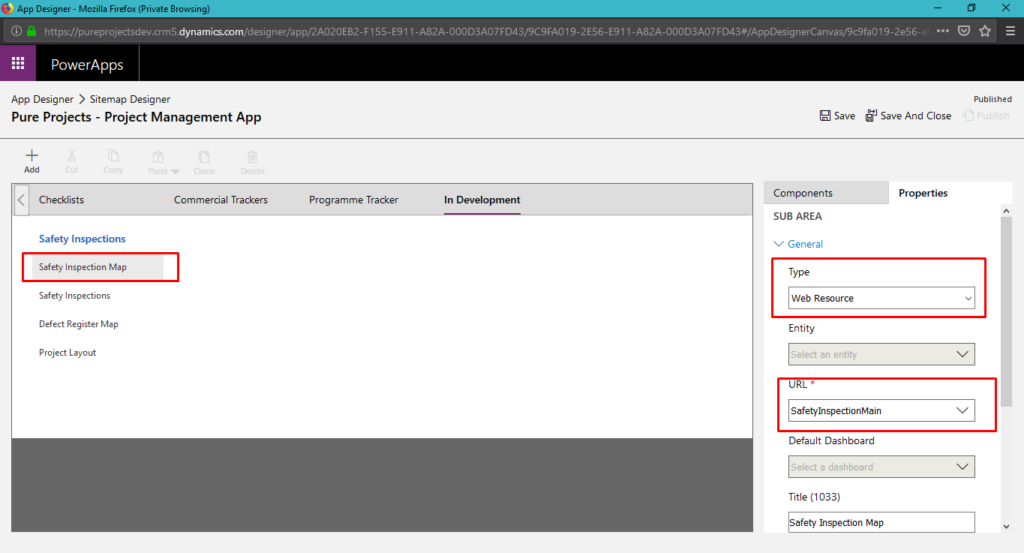Select the Commercial Trackers tab
Viewport: 1024px width, 553px height.
coord(221,200)
